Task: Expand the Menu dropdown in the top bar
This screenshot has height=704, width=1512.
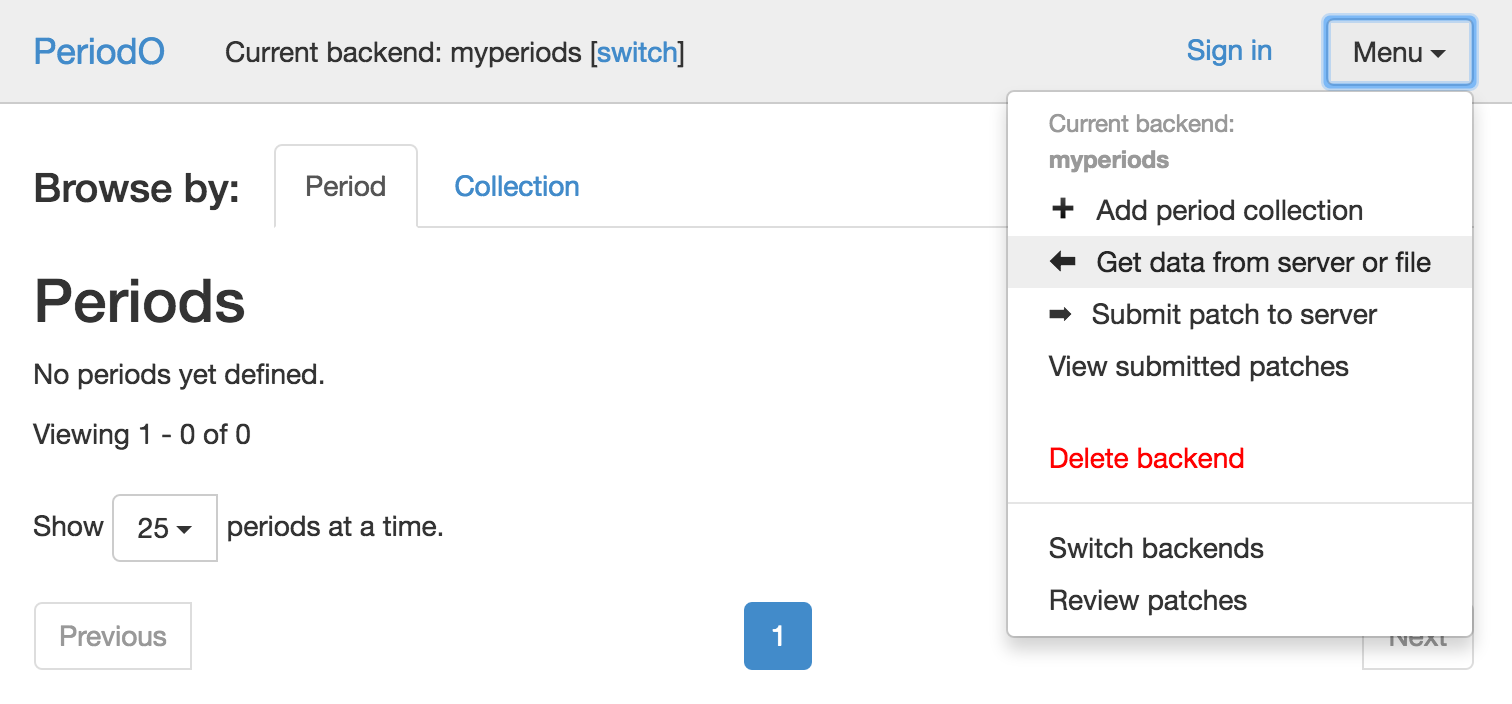Action: click(x=1398, y=52)
